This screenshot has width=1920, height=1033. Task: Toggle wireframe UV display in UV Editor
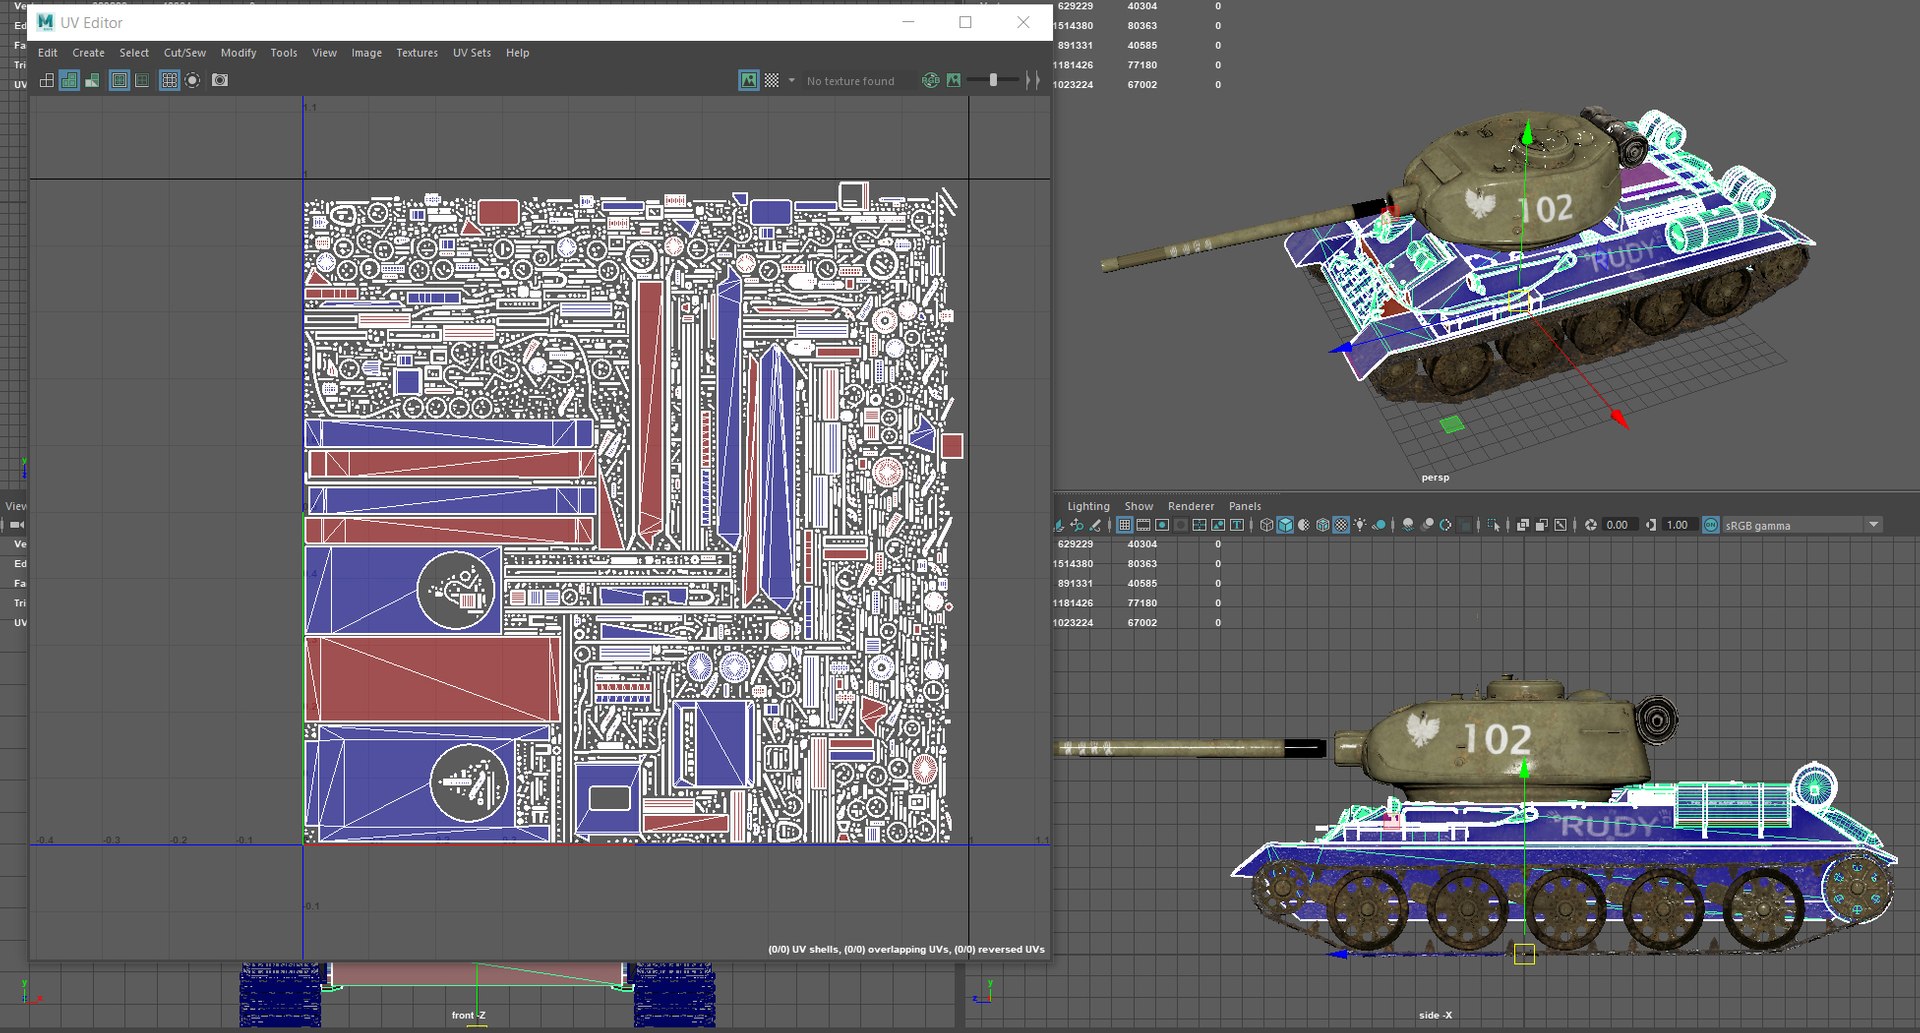tap(47, 80)
